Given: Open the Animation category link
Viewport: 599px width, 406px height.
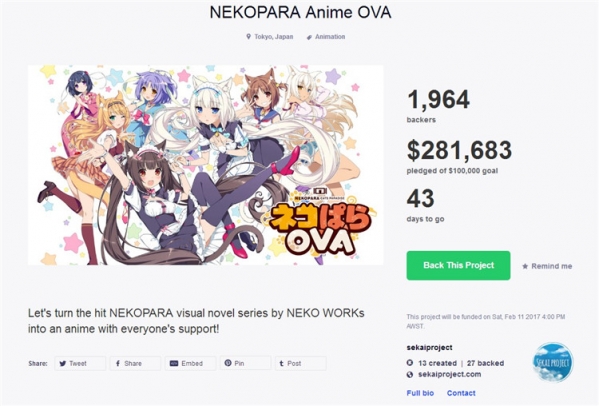Looking at the screenshot, I should 330,37.
